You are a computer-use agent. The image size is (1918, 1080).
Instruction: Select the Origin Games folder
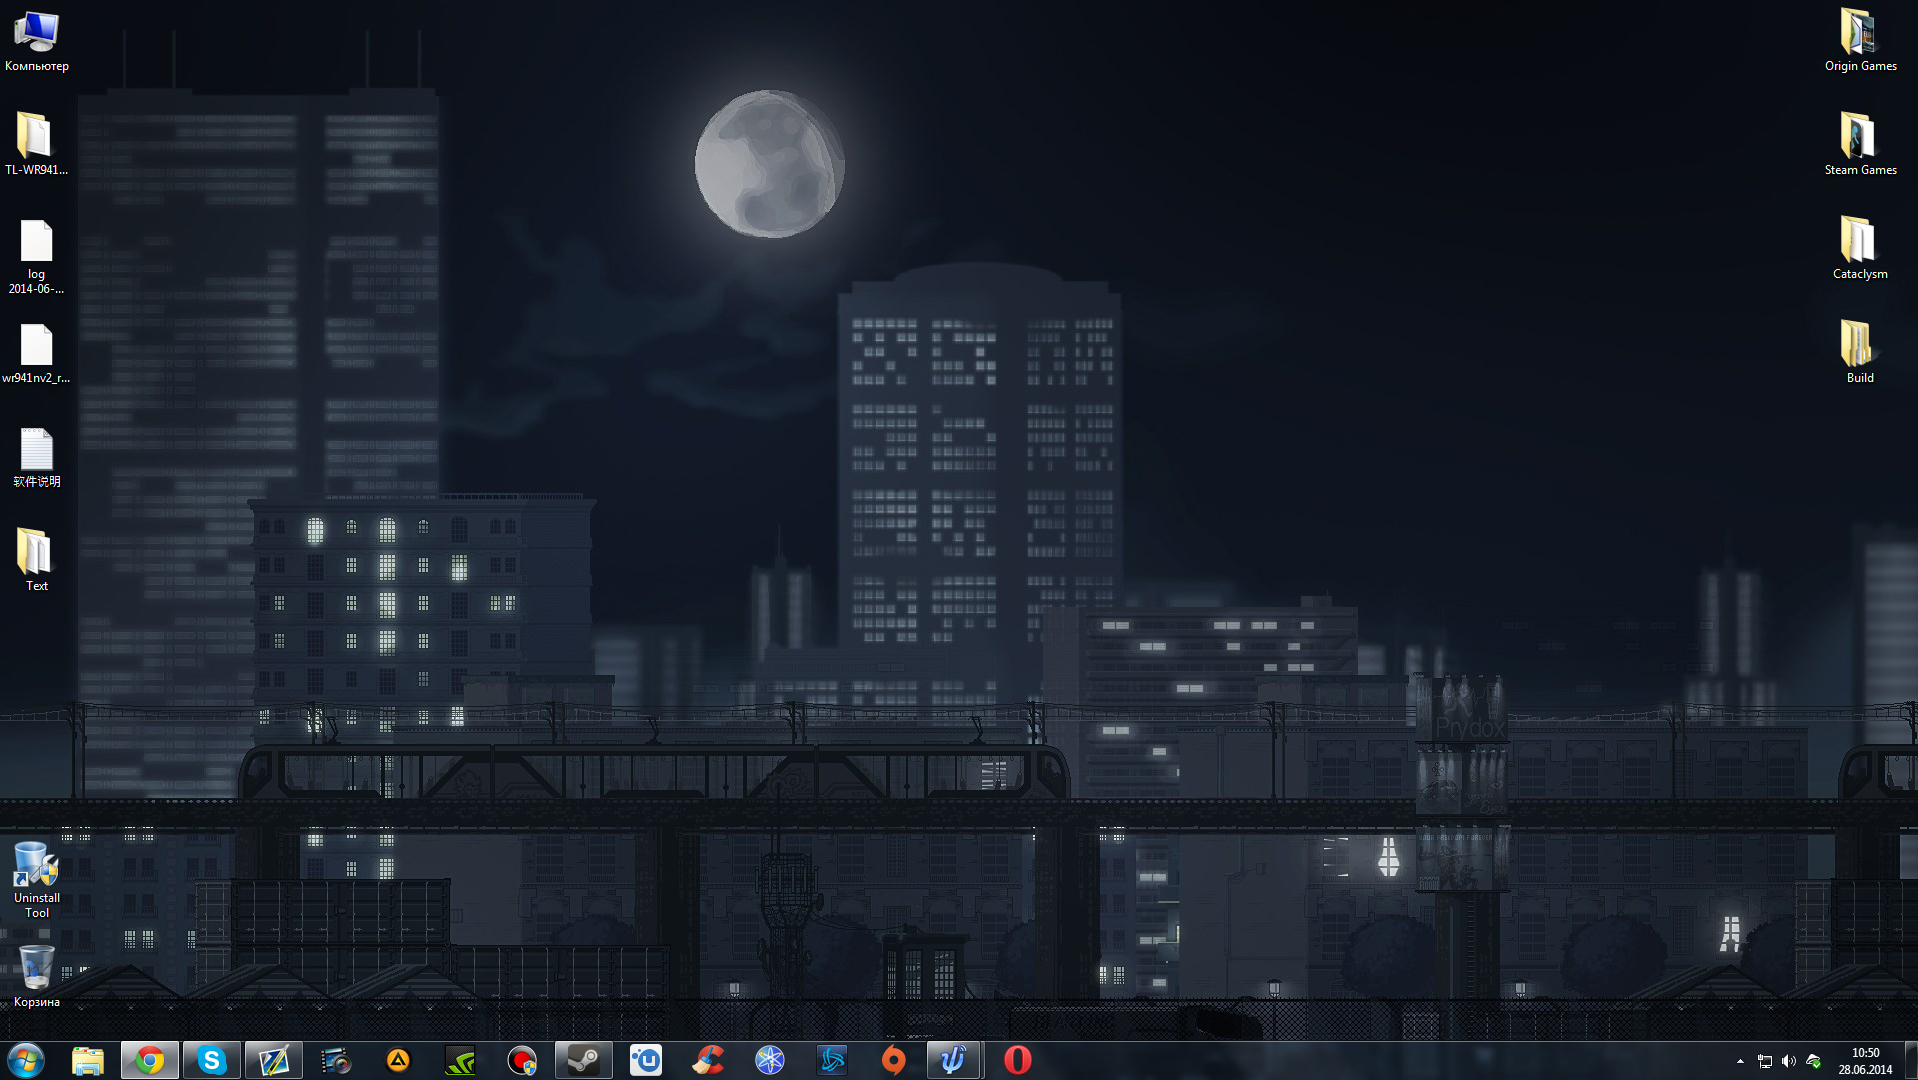[1860, 42]
